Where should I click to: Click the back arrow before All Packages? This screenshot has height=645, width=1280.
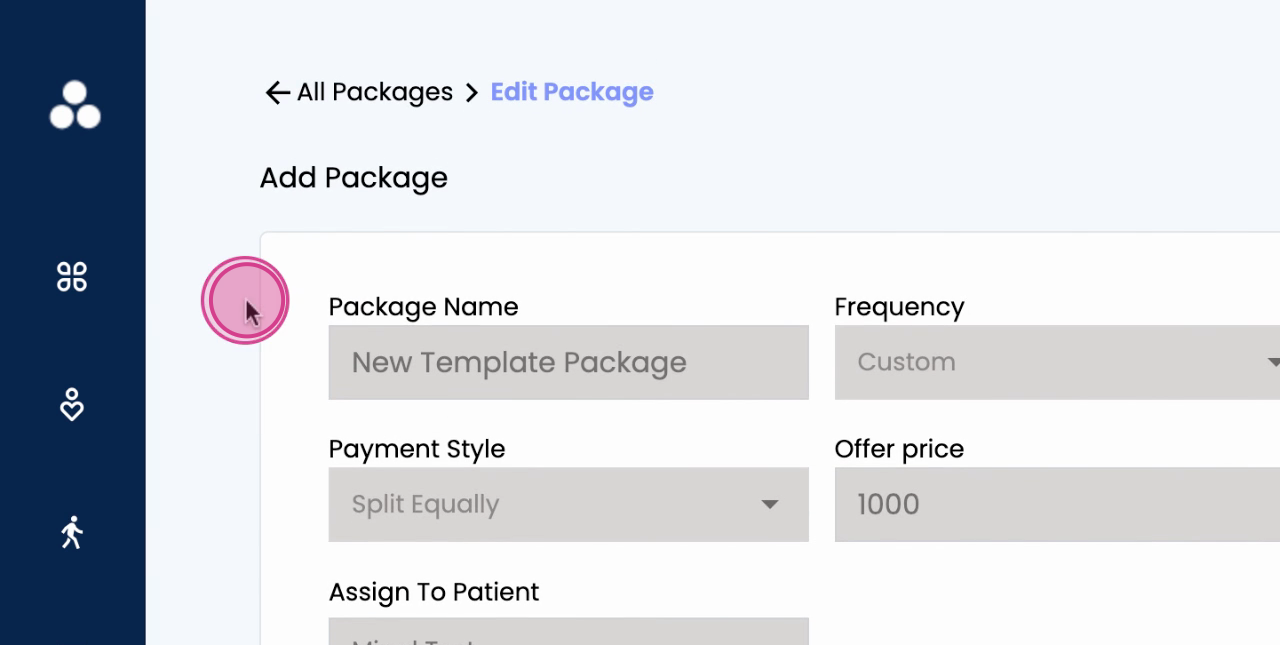(x=277, y=93)
